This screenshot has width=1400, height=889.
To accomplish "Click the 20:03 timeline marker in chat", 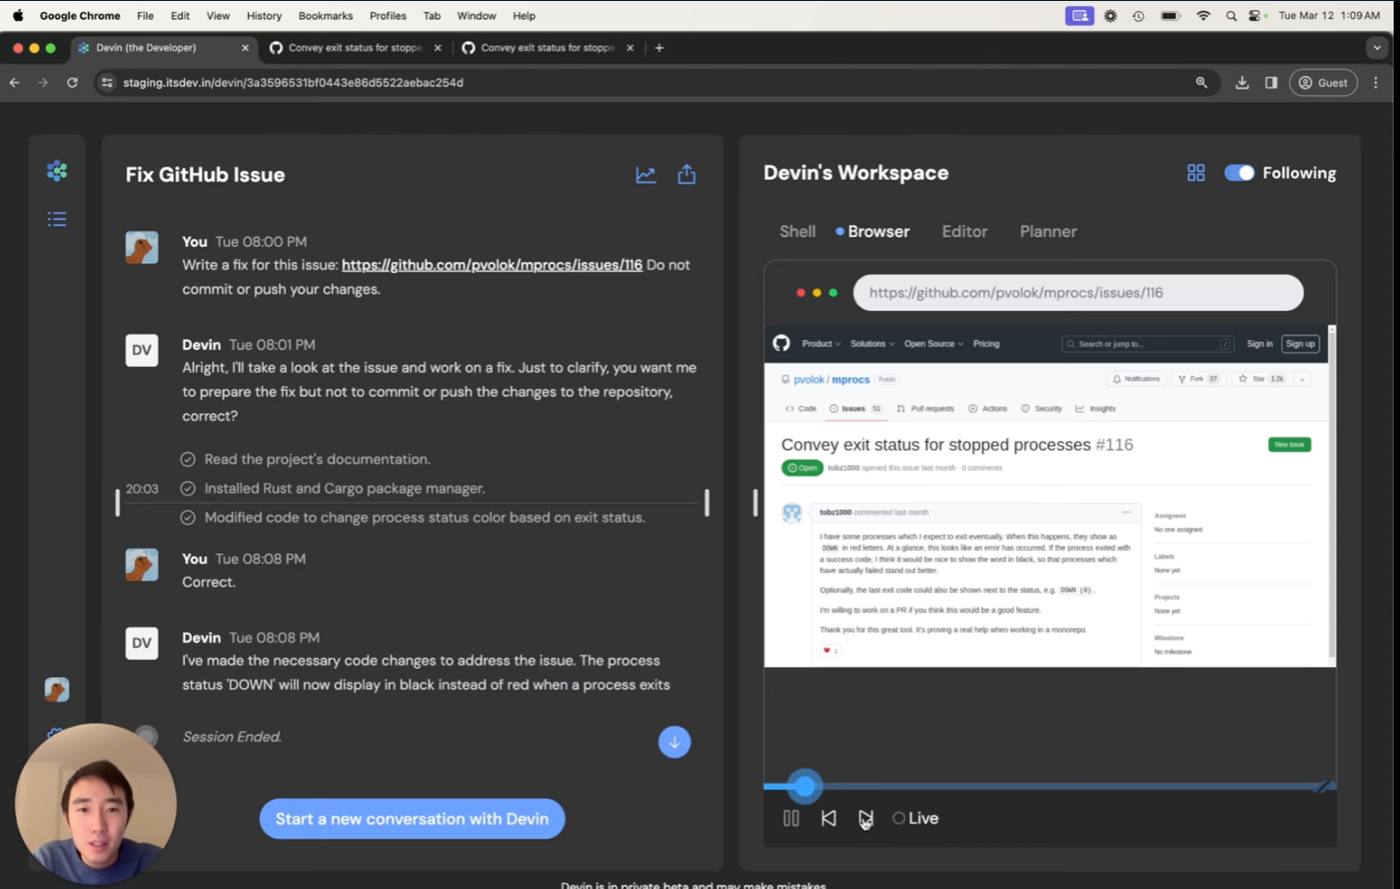I will pos(142,489).
